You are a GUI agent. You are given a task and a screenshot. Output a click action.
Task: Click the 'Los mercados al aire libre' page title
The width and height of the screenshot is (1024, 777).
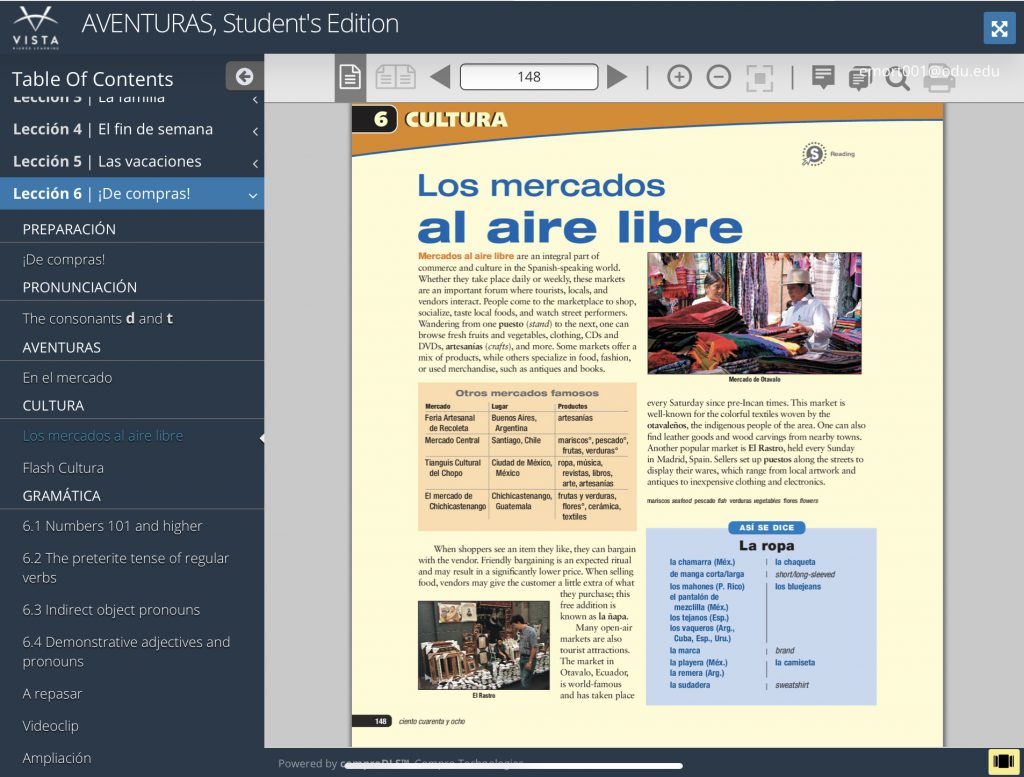click(x=579, y=208)
